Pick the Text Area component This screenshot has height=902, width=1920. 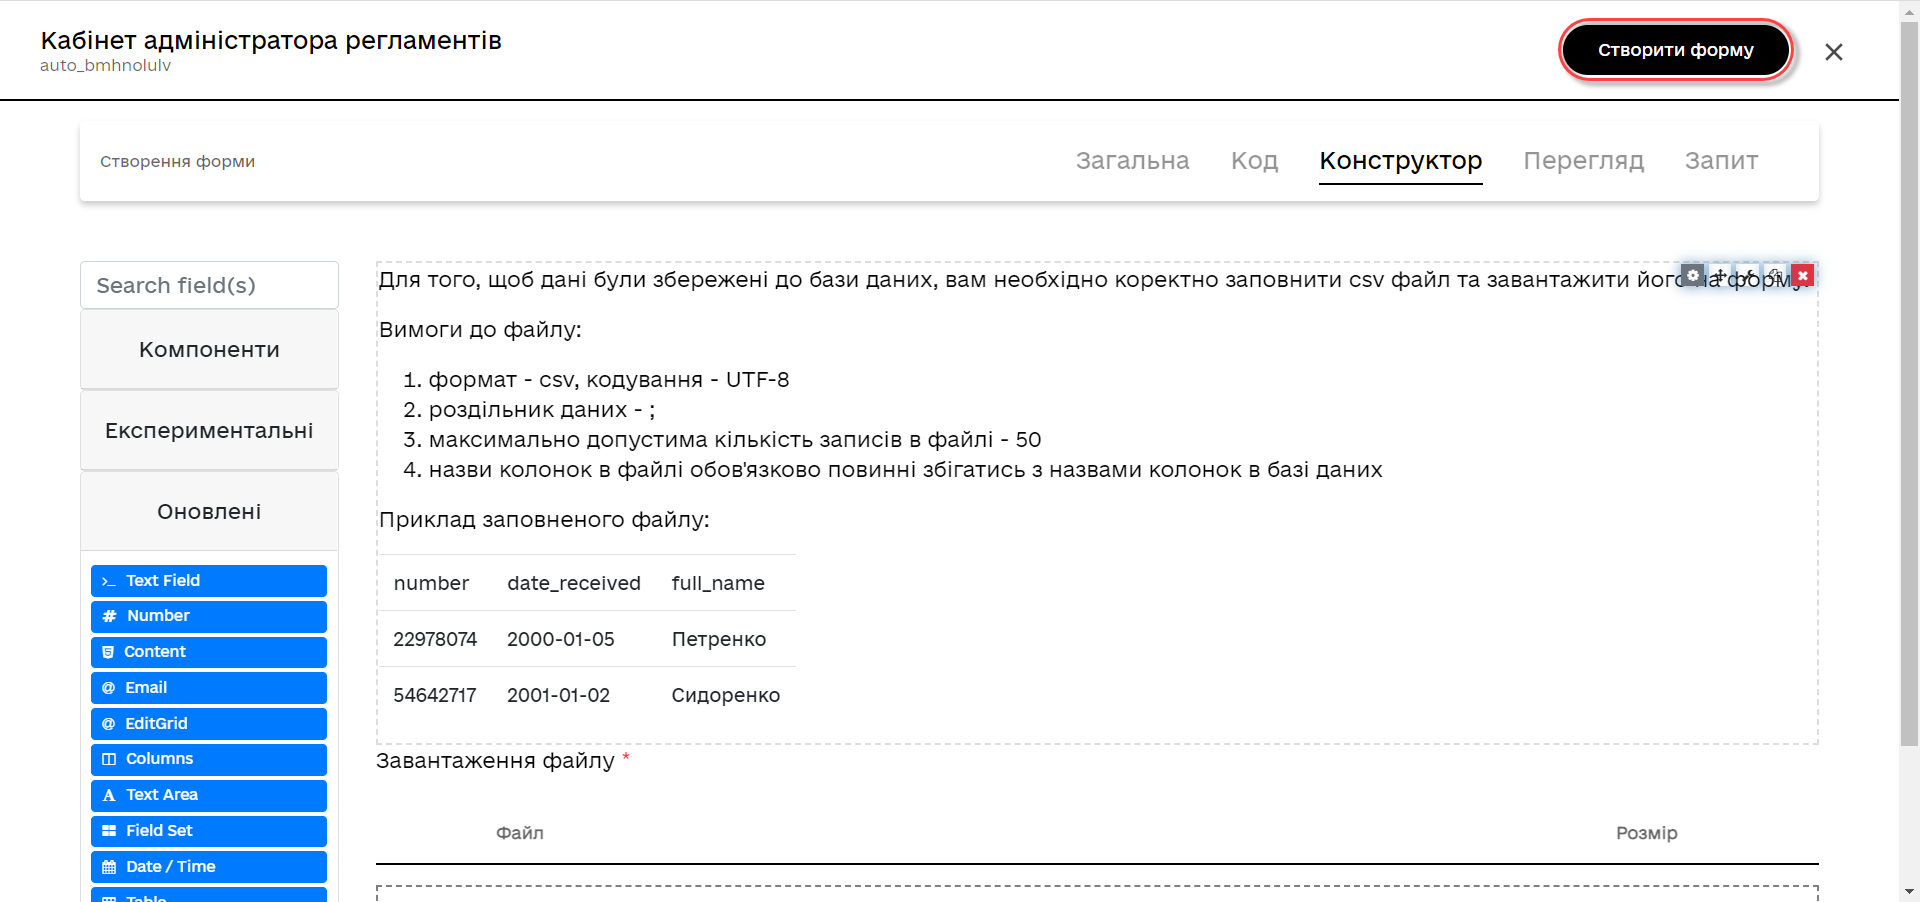tap(209, 795)
